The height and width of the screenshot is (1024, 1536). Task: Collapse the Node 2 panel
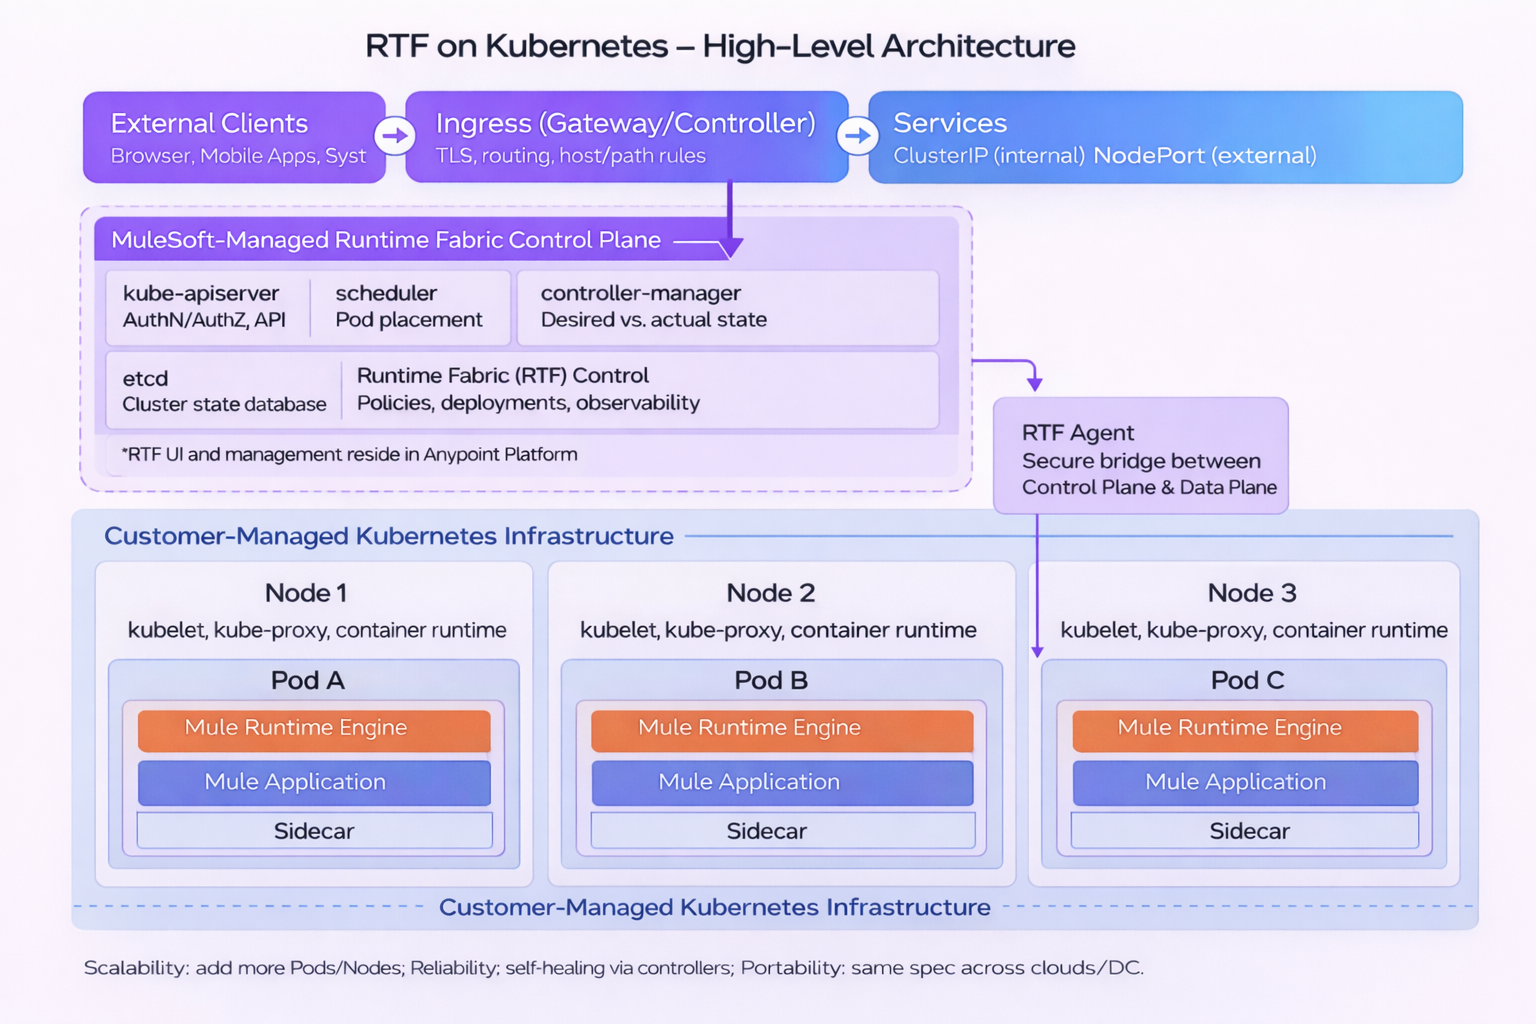point(770,592)
